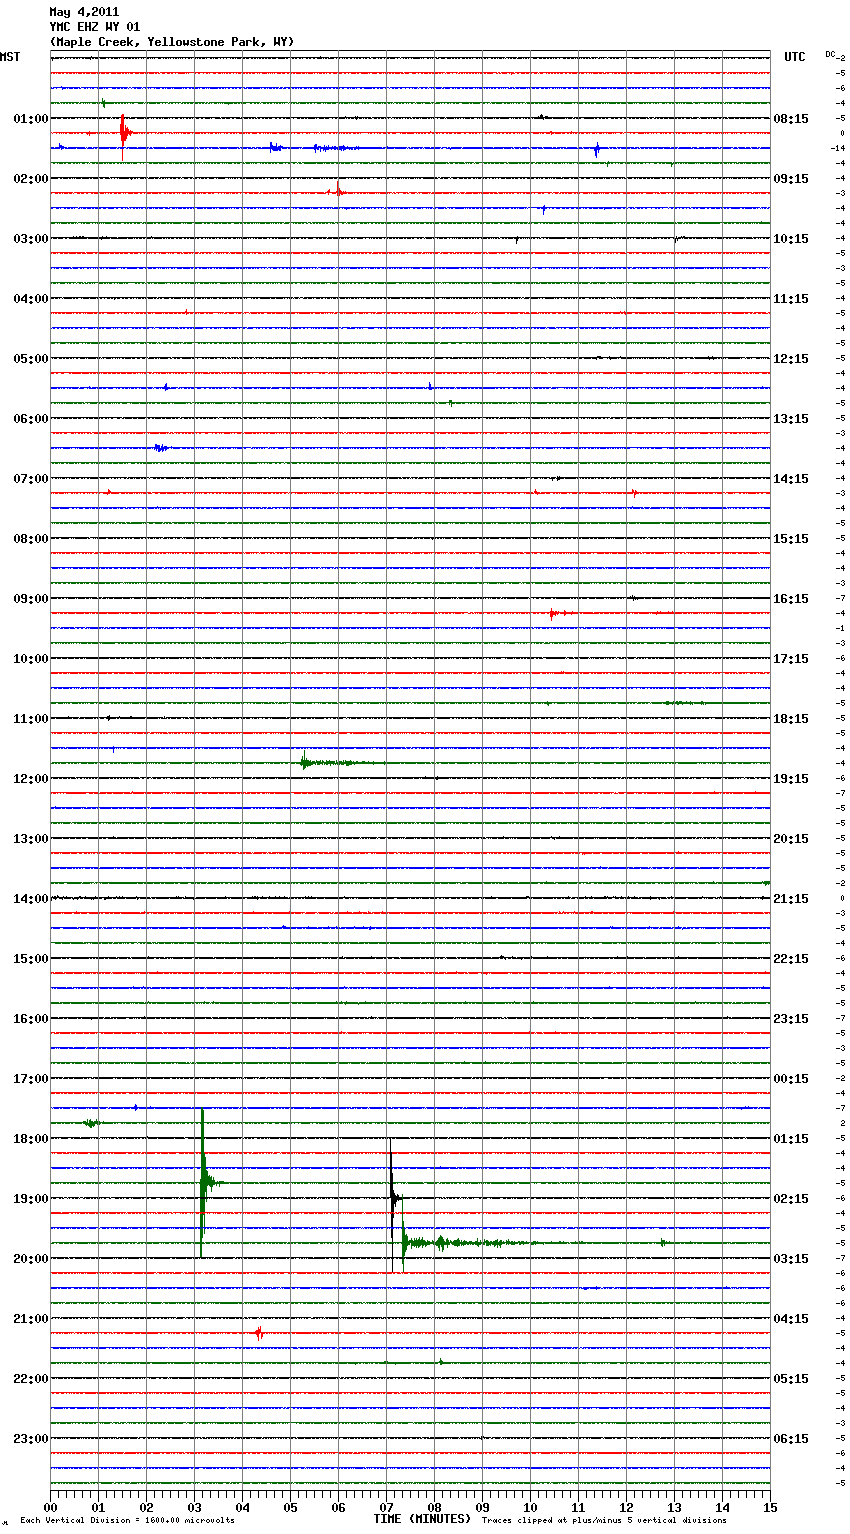Click the "05" minute tick on bottom axis
The image size is (850, 1534).
[290, 1507]
